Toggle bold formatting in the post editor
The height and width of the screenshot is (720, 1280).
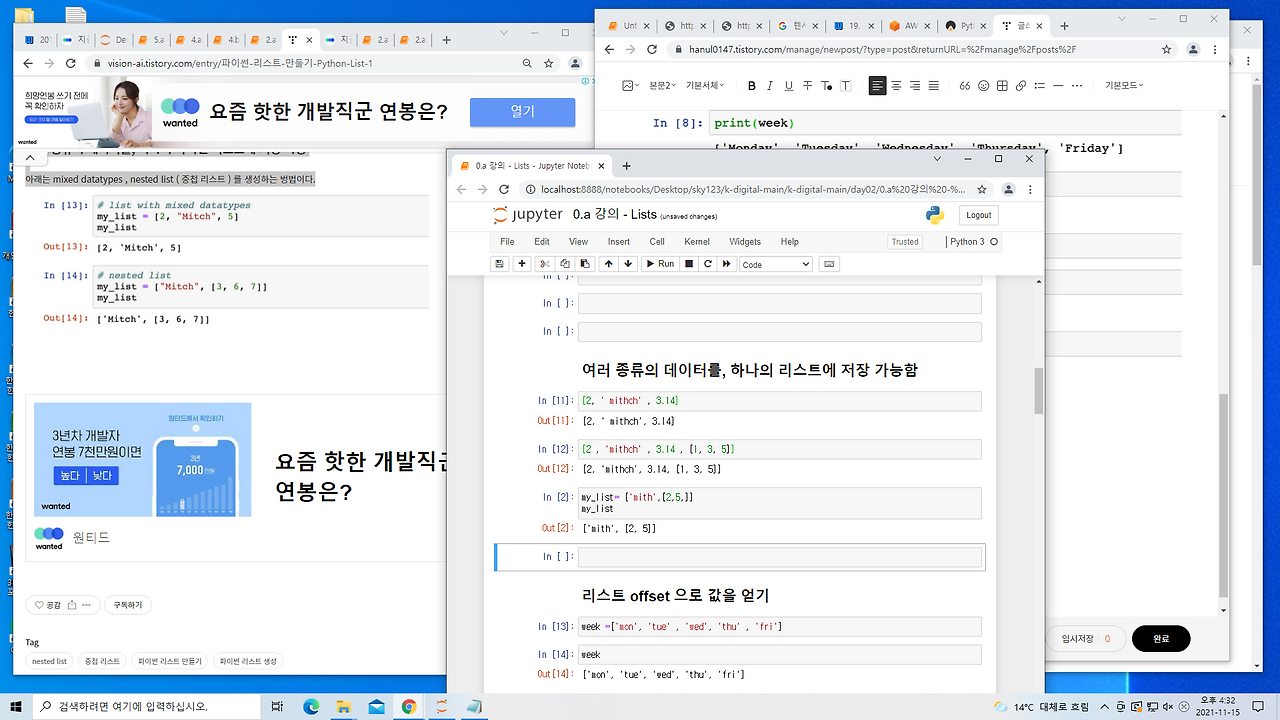pyautogui.click(x=751, y=85)
